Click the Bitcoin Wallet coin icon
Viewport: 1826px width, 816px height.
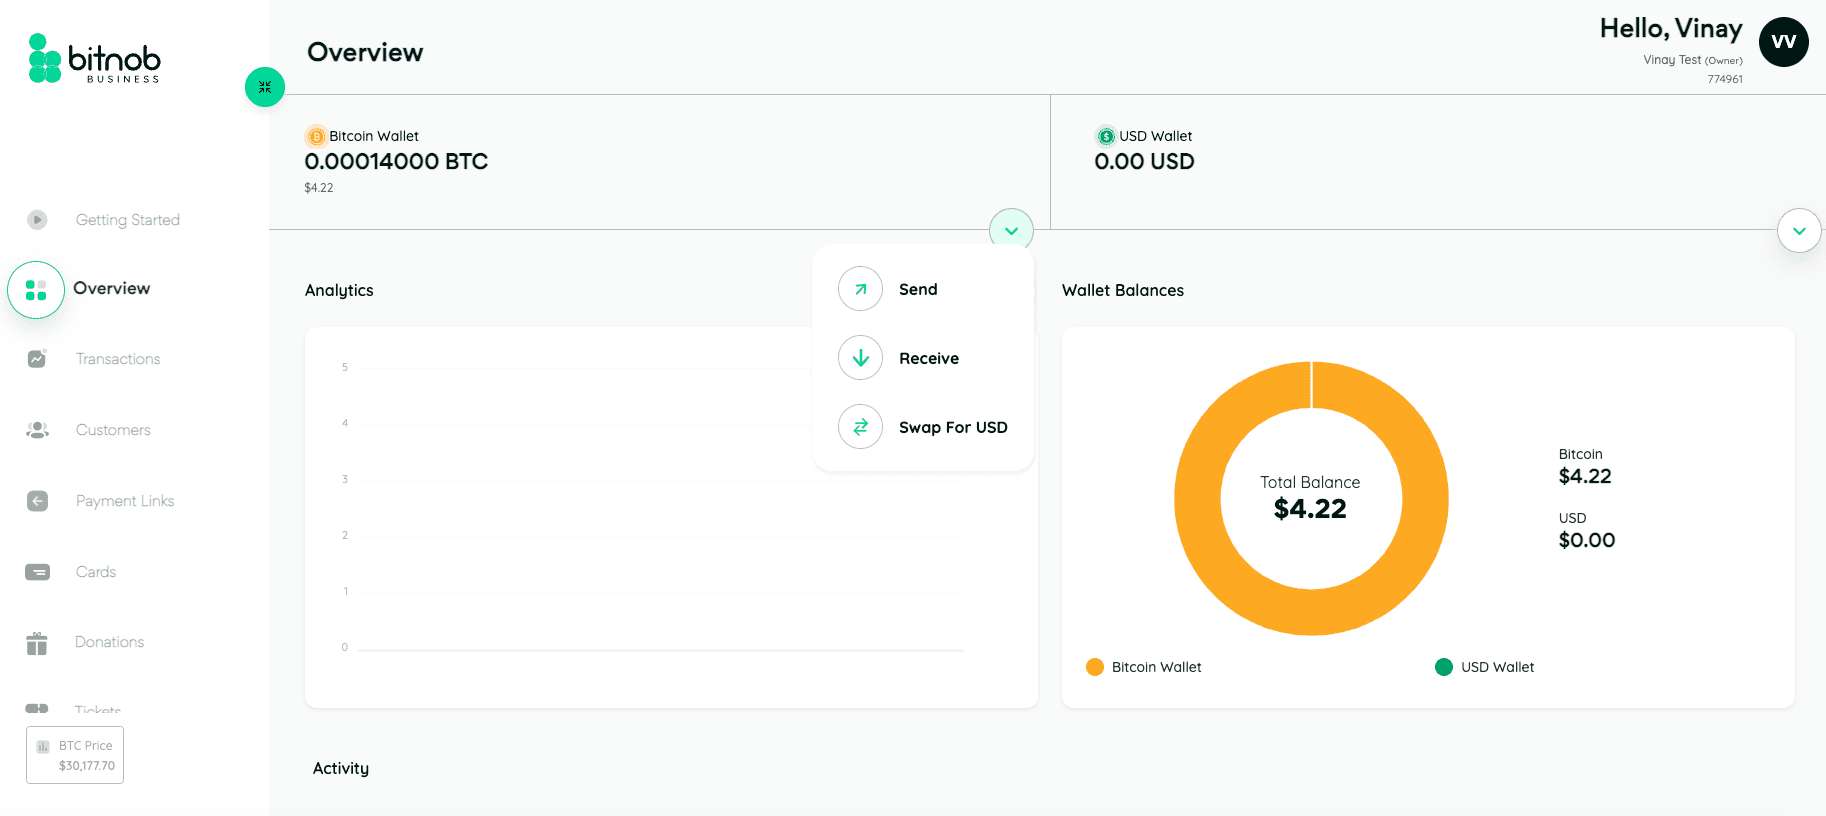coord(316,136)
